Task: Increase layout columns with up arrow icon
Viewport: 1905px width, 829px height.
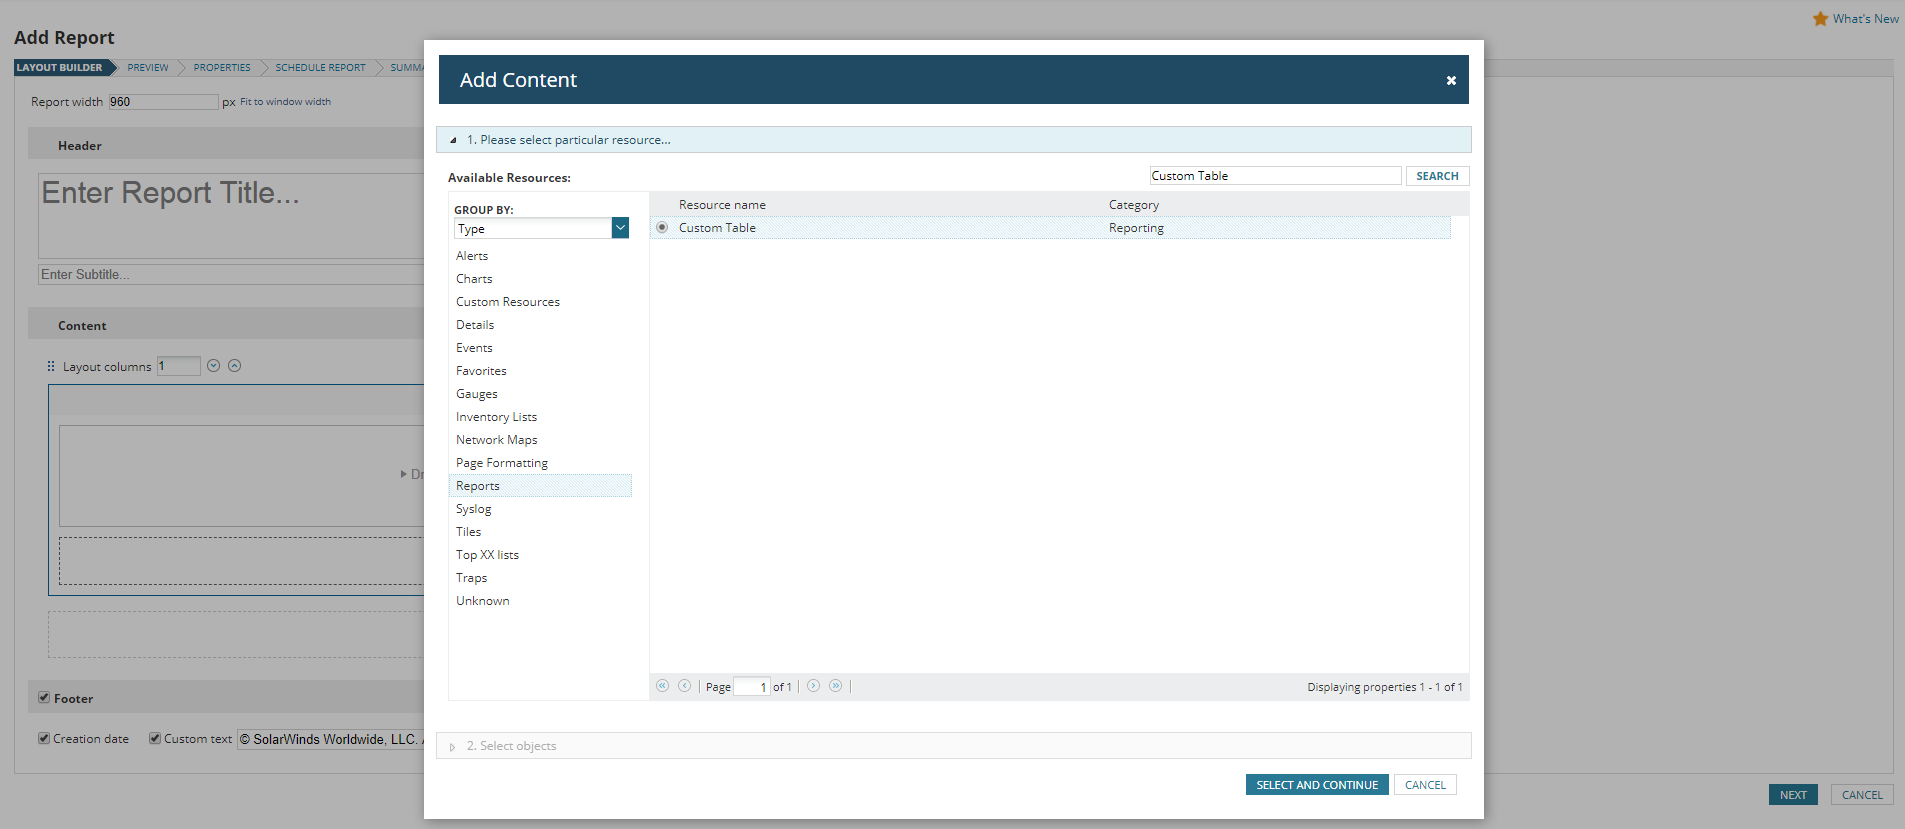Action: [234, 366]
